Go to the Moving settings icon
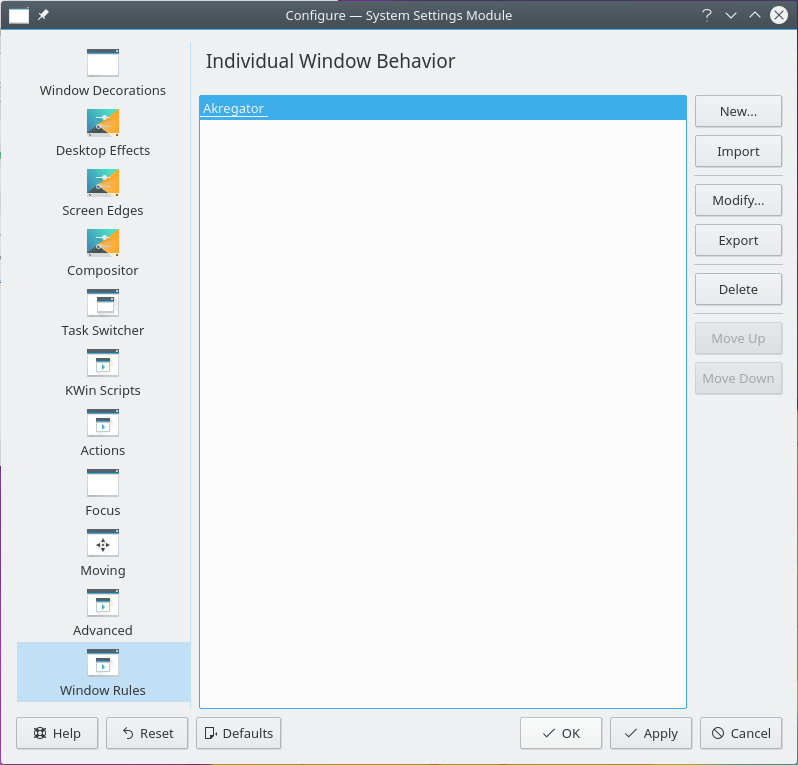This screenshot has height=765, width=798. click(x=103, y=543)
